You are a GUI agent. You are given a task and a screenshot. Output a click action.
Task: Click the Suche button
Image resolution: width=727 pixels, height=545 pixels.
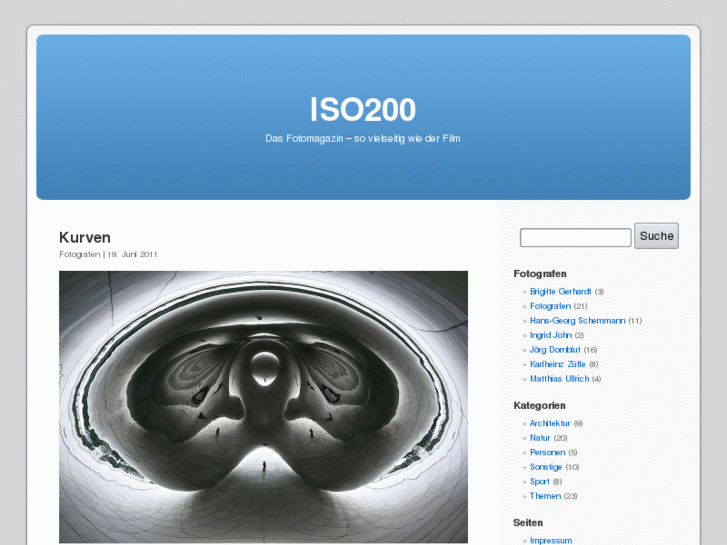(656, 236)
